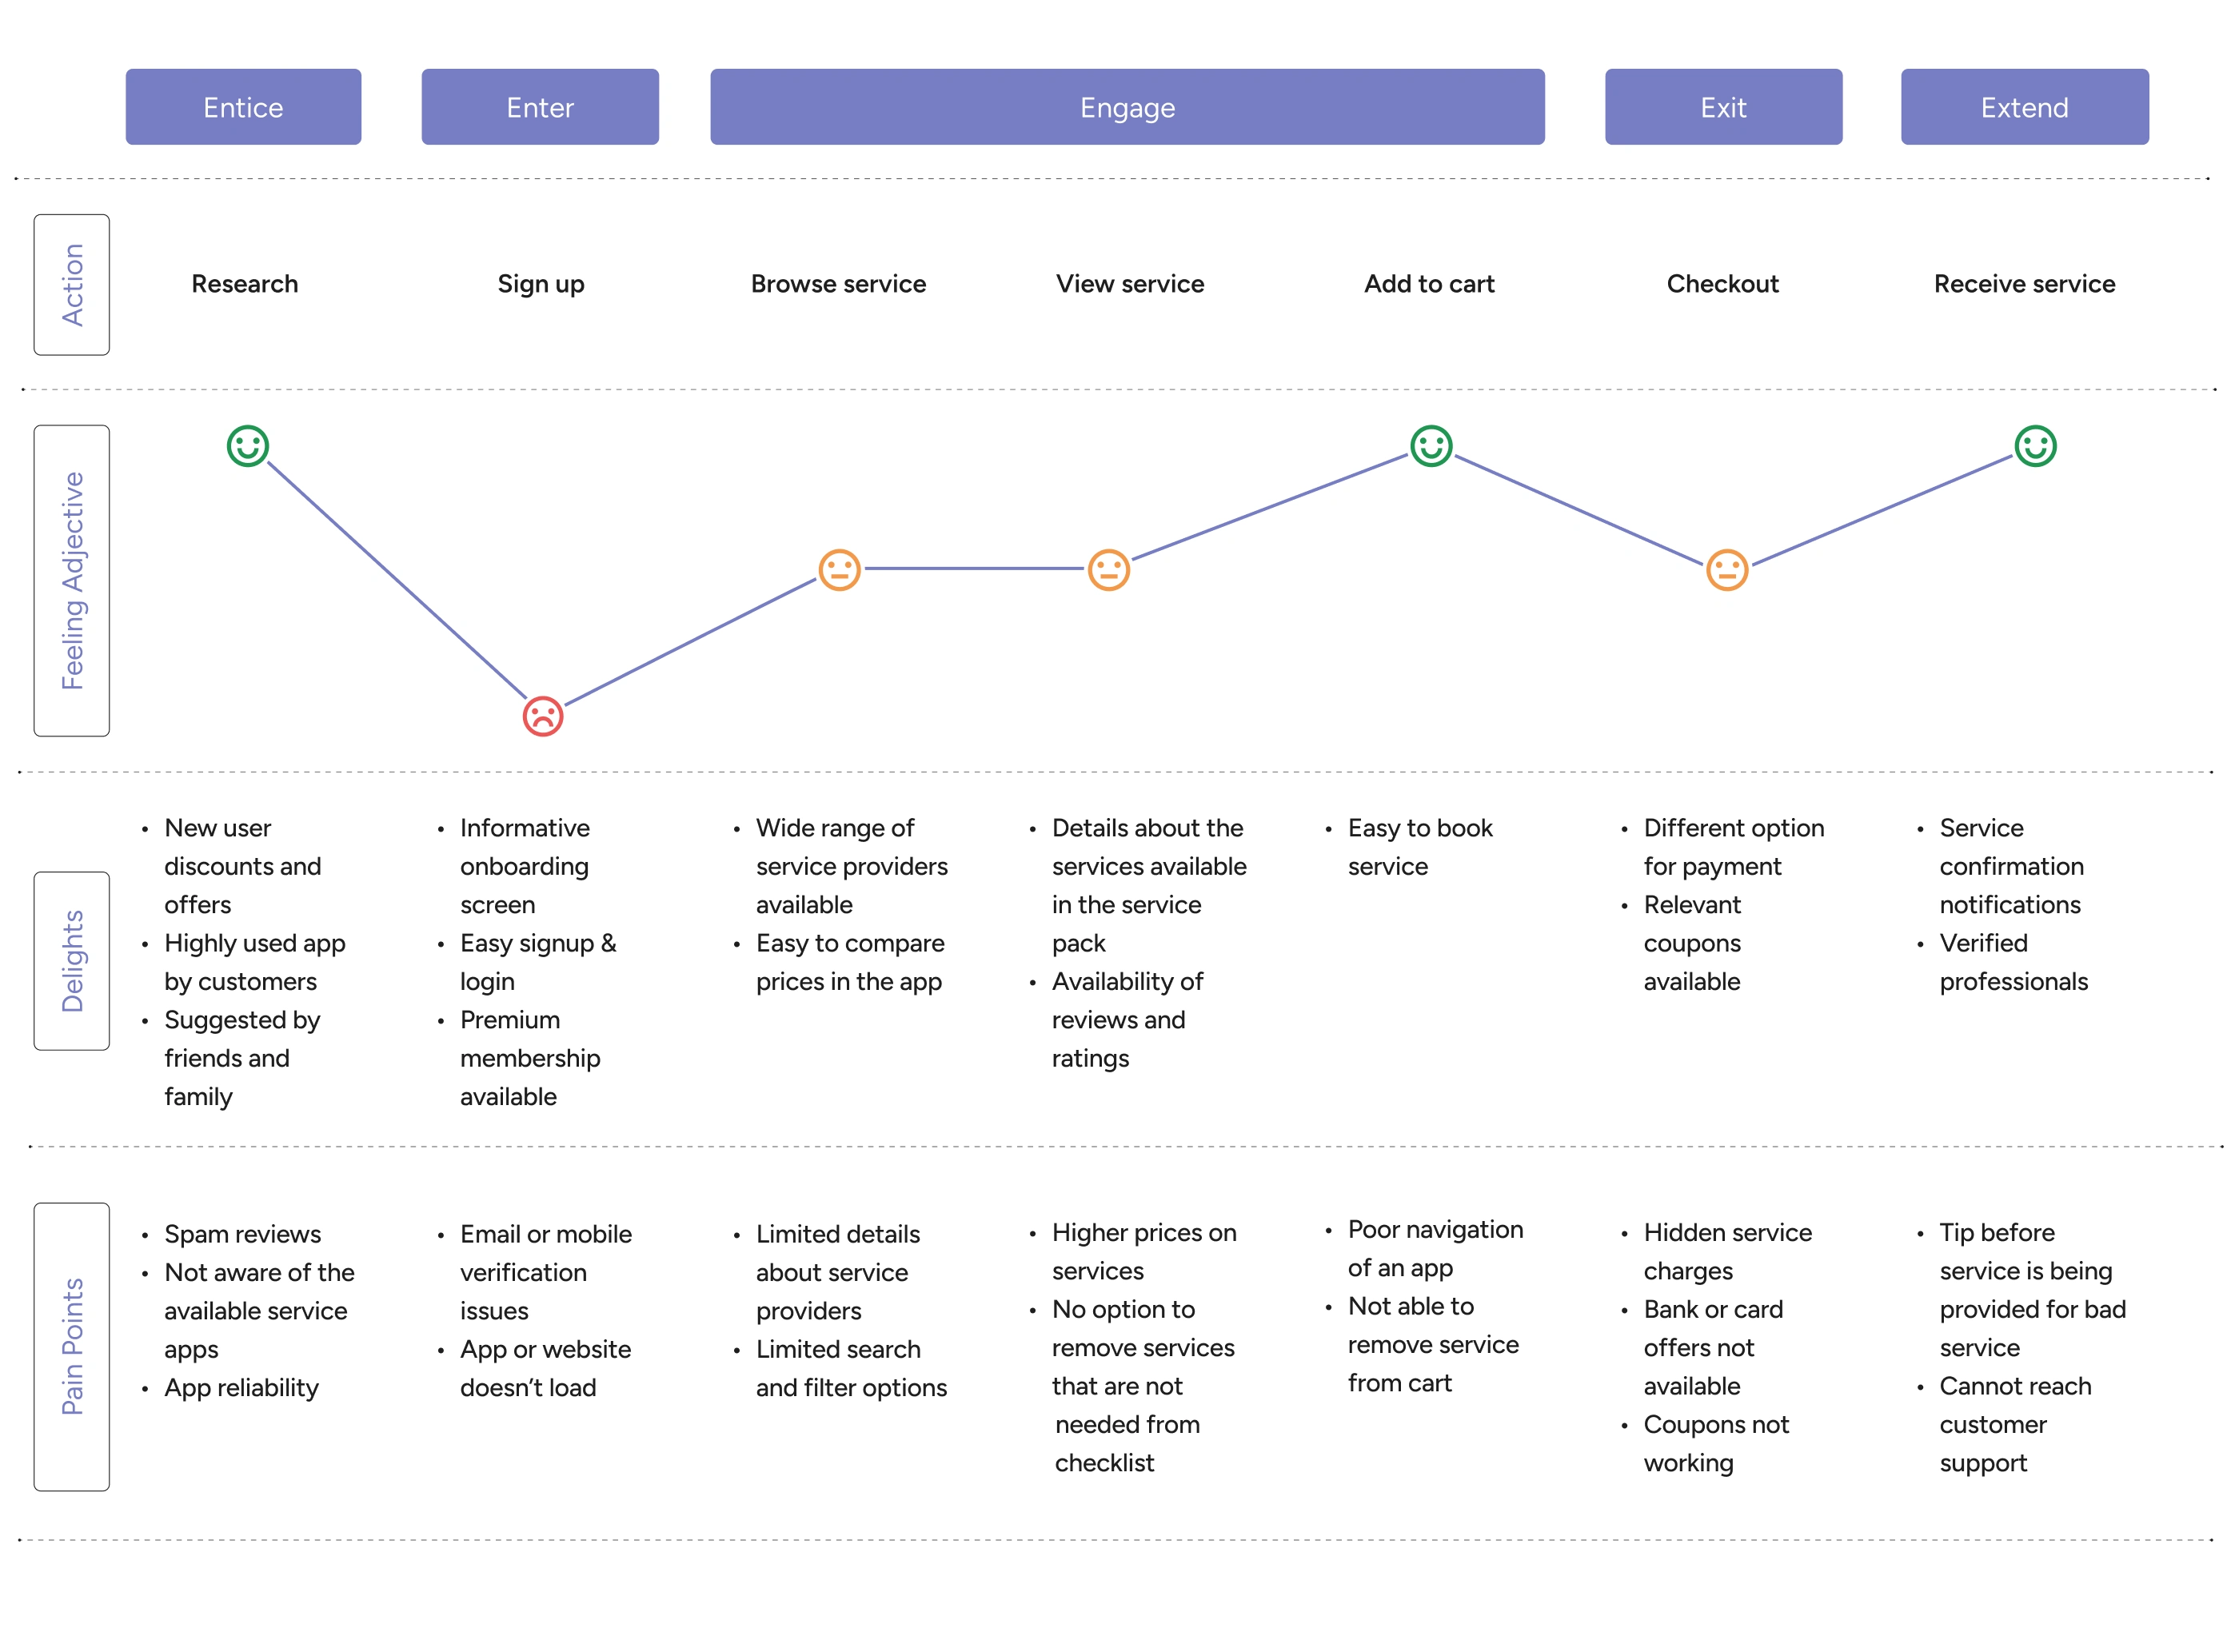Click the happy face above Research
The width and height of the screenshot is (2239, 1652).
247,446
